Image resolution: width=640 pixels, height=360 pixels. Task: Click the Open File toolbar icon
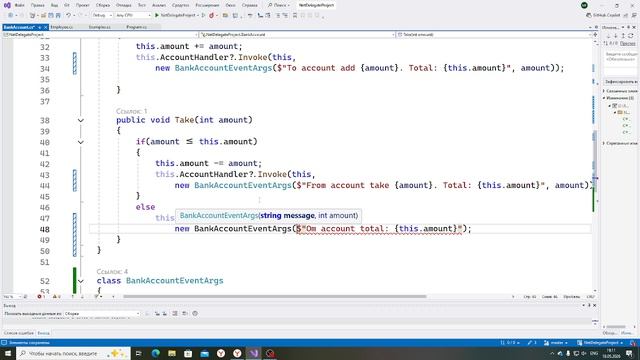point(43,16)
